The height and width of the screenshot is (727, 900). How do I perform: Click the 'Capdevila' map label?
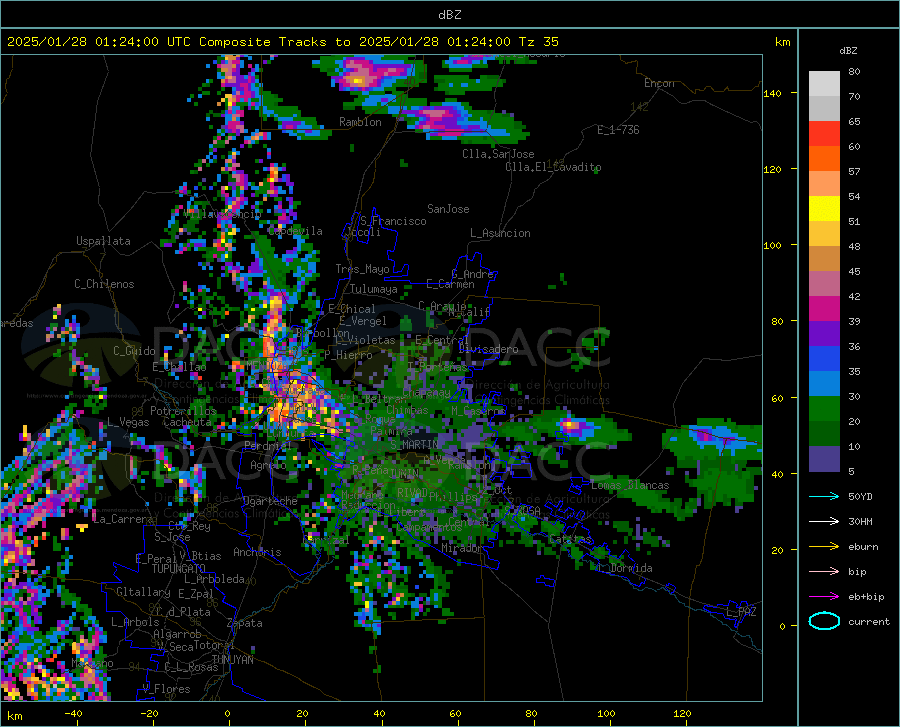pyautogui.click(x=295, y=231)
